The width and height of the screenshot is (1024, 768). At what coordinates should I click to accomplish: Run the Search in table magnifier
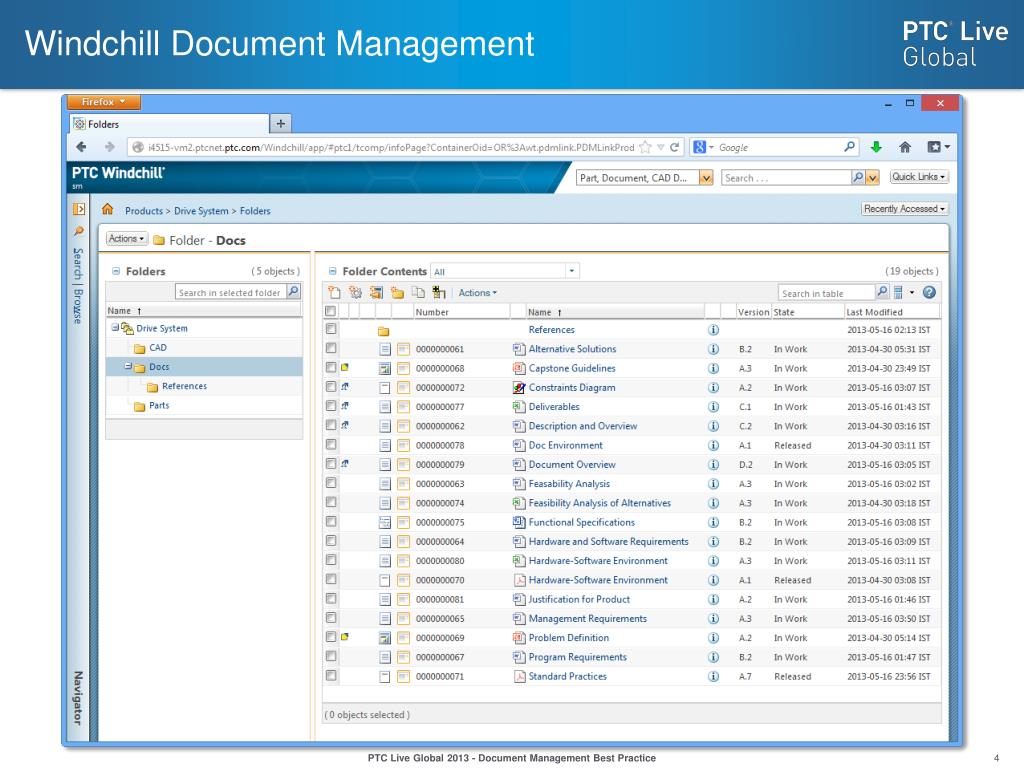click(x=882, y=292)
